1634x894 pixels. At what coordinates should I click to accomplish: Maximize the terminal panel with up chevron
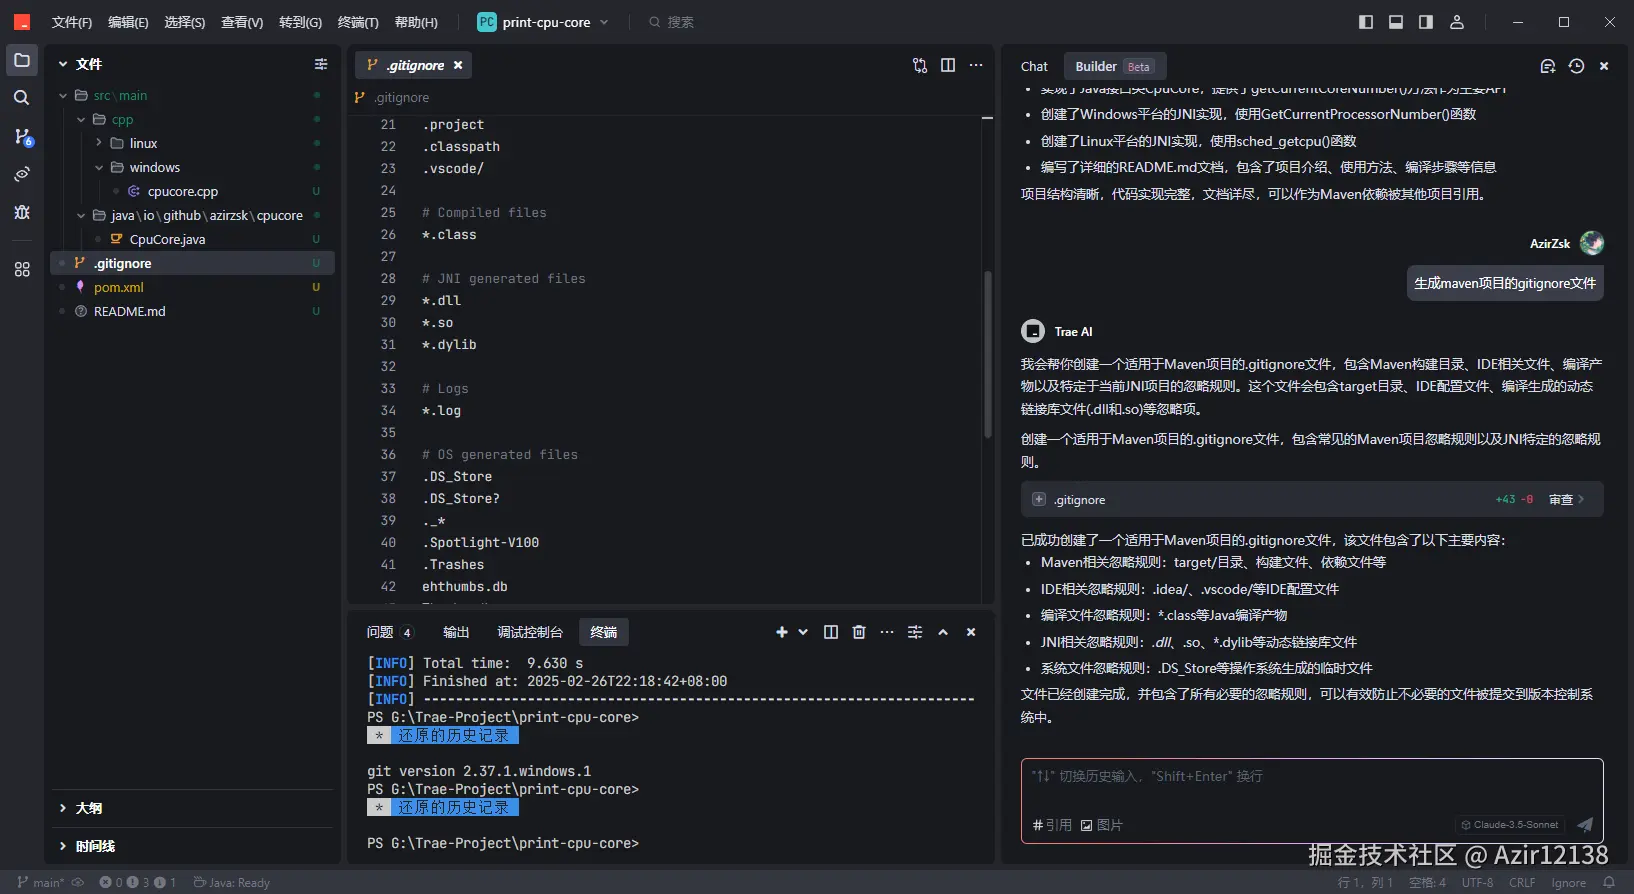pyautogui.click(x=943, y=632)
